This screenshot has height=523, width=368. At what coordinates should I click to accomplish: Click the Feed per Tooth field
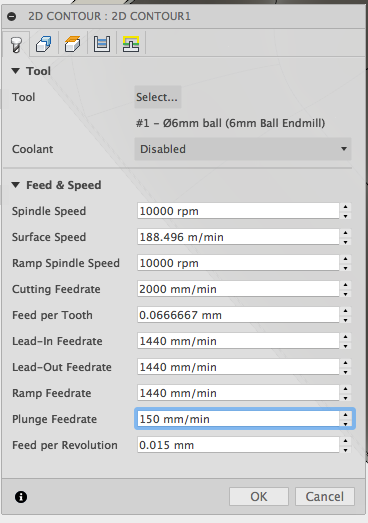tap(238, 315)
